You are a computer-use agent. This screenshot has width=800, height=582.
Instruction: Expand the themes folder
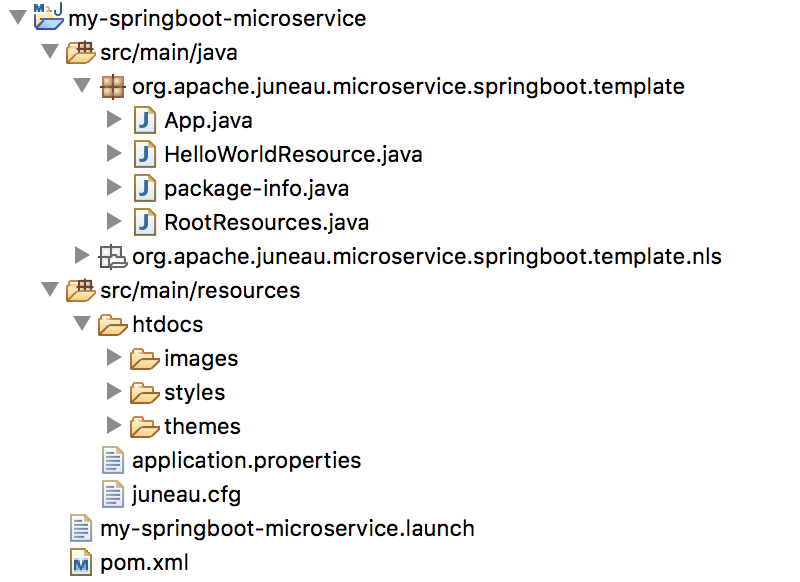[x=113, y=426]
